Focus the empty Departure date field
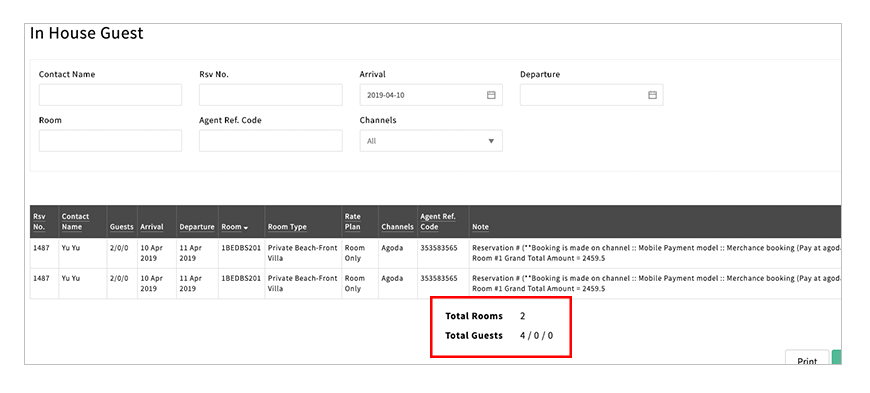Viewport: 870px width, 393px height. pos(591,95)
